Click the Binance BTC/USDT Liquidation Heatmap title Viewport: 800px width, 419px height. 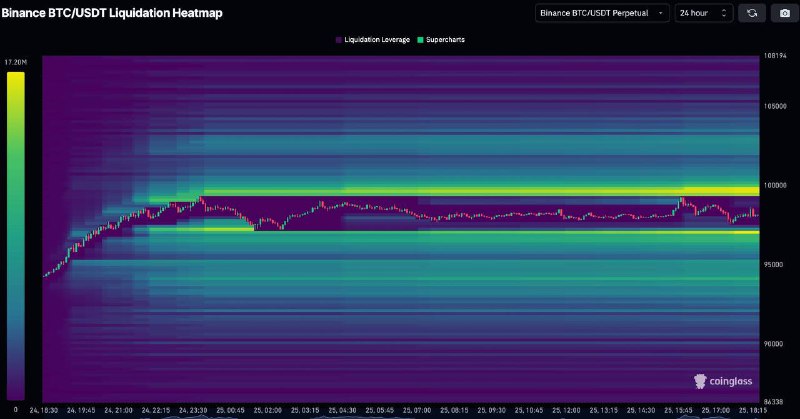[x=112, y=13]
